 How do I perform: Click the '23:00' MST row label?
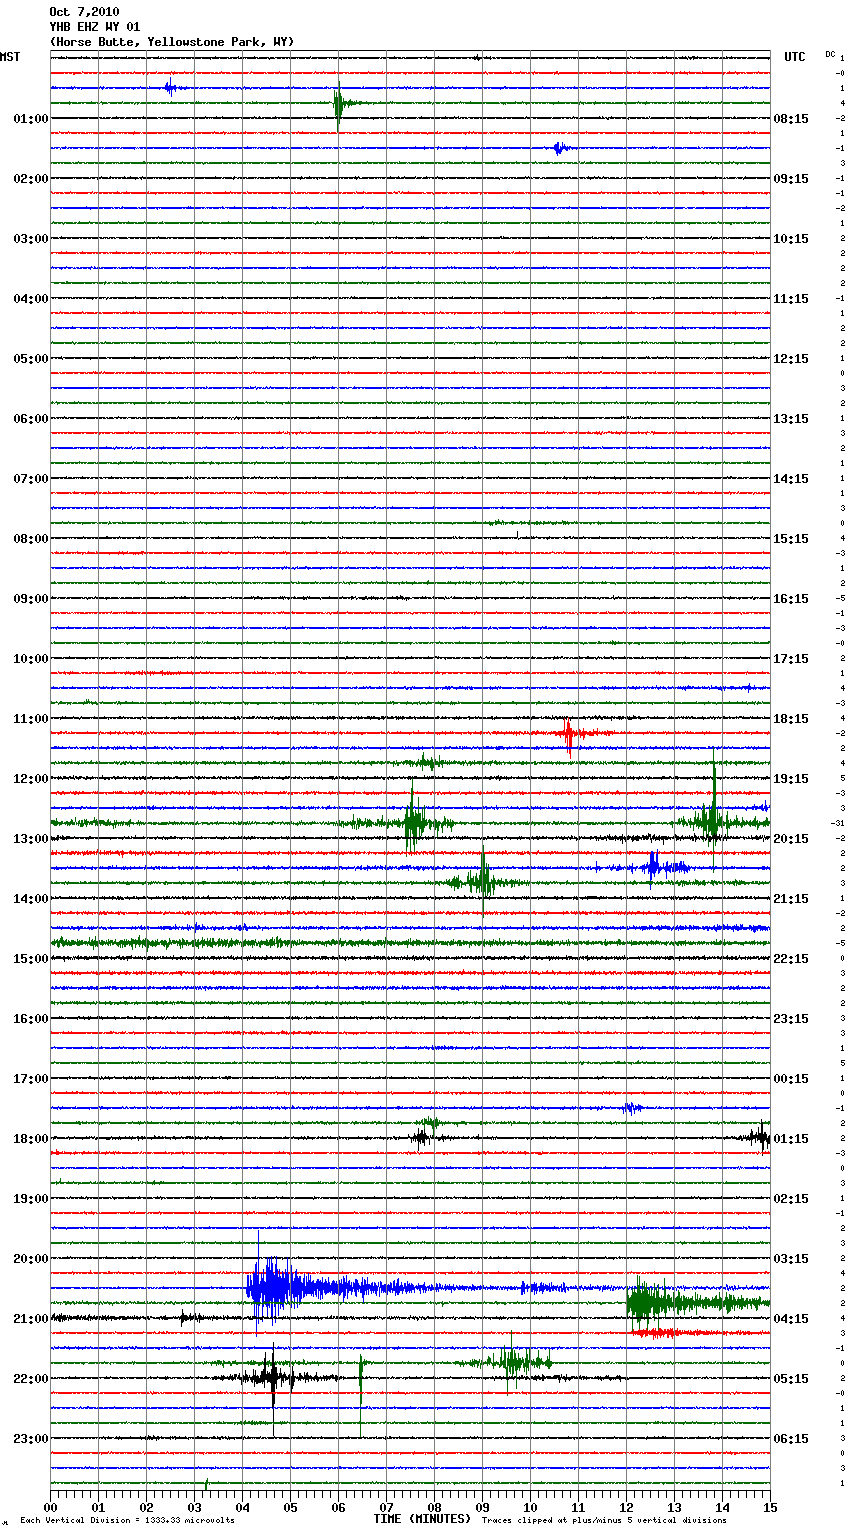(x=31, y=1439)
